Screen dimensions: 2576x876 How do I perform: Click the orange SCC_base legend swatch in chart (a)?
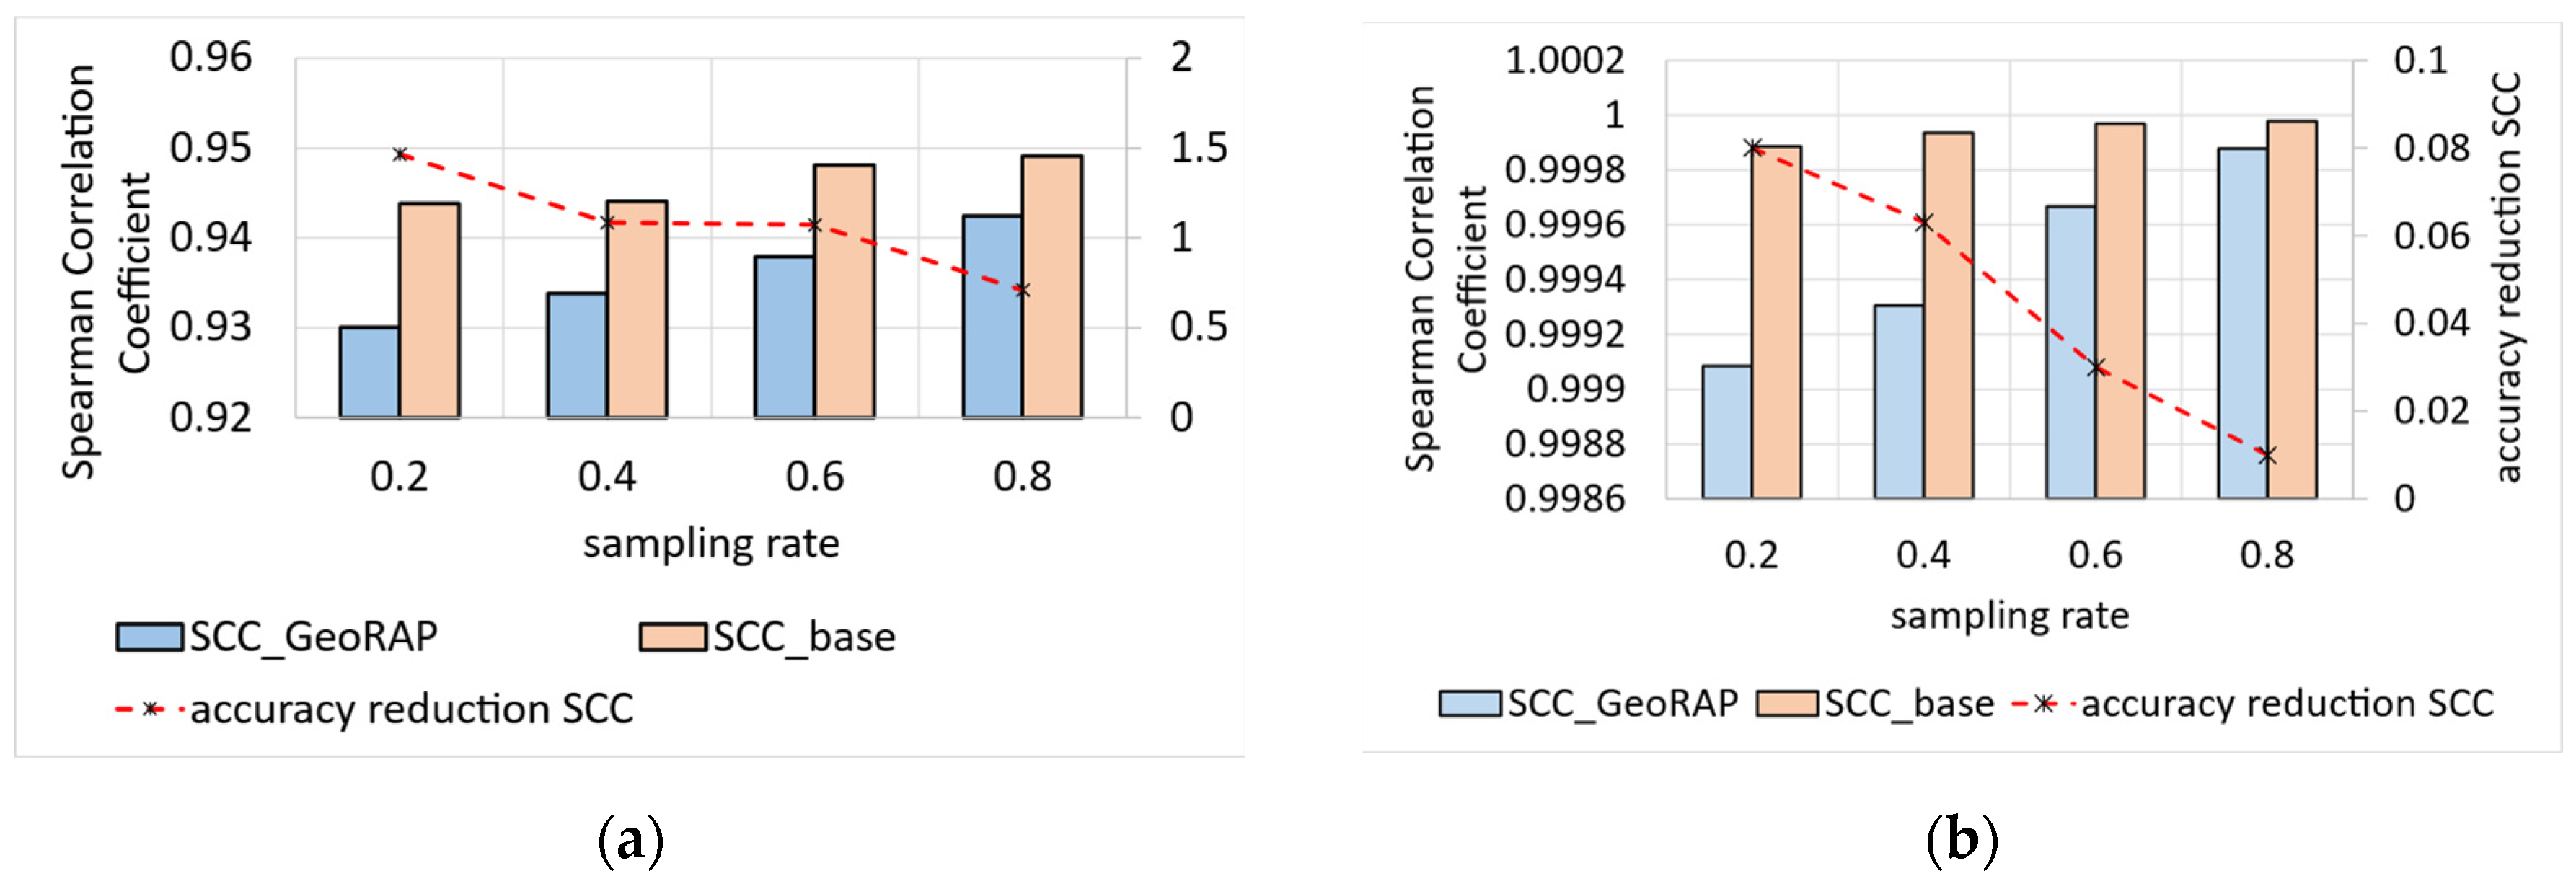(672, 637)
